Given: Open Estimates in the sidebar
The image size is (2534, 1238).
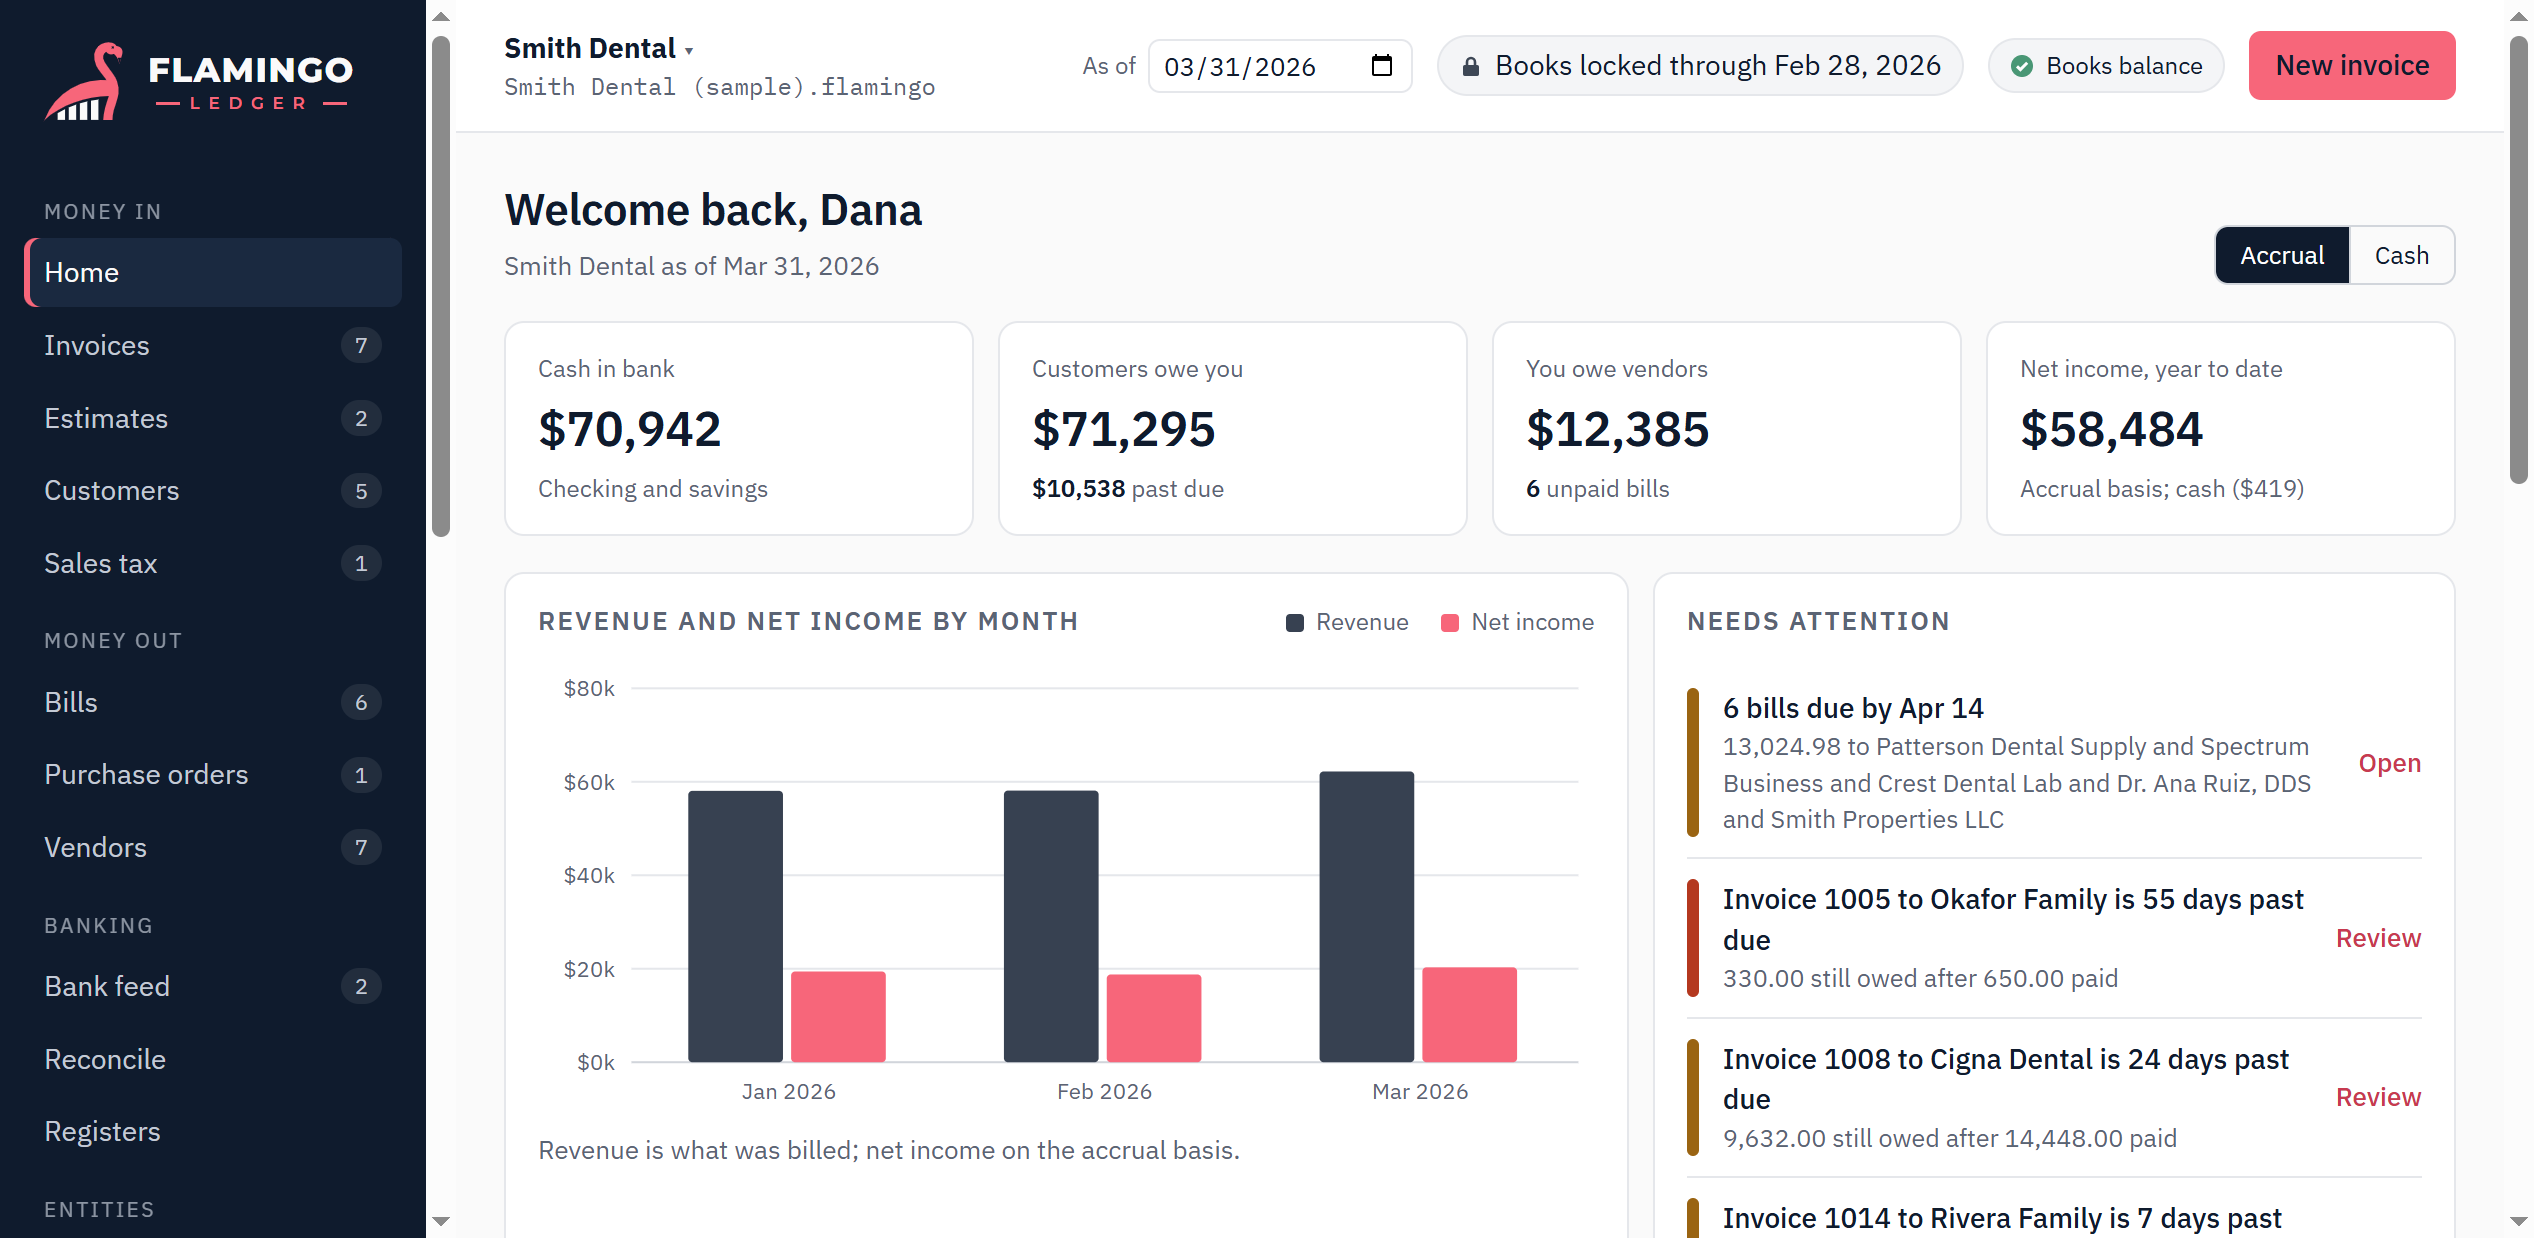Looking at the screenshot, I should pyautogui.click(x=213, y=418).
